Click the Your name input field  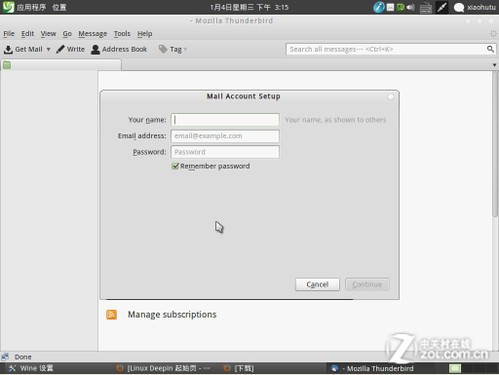pyautogui.click(x=225, y=120)
